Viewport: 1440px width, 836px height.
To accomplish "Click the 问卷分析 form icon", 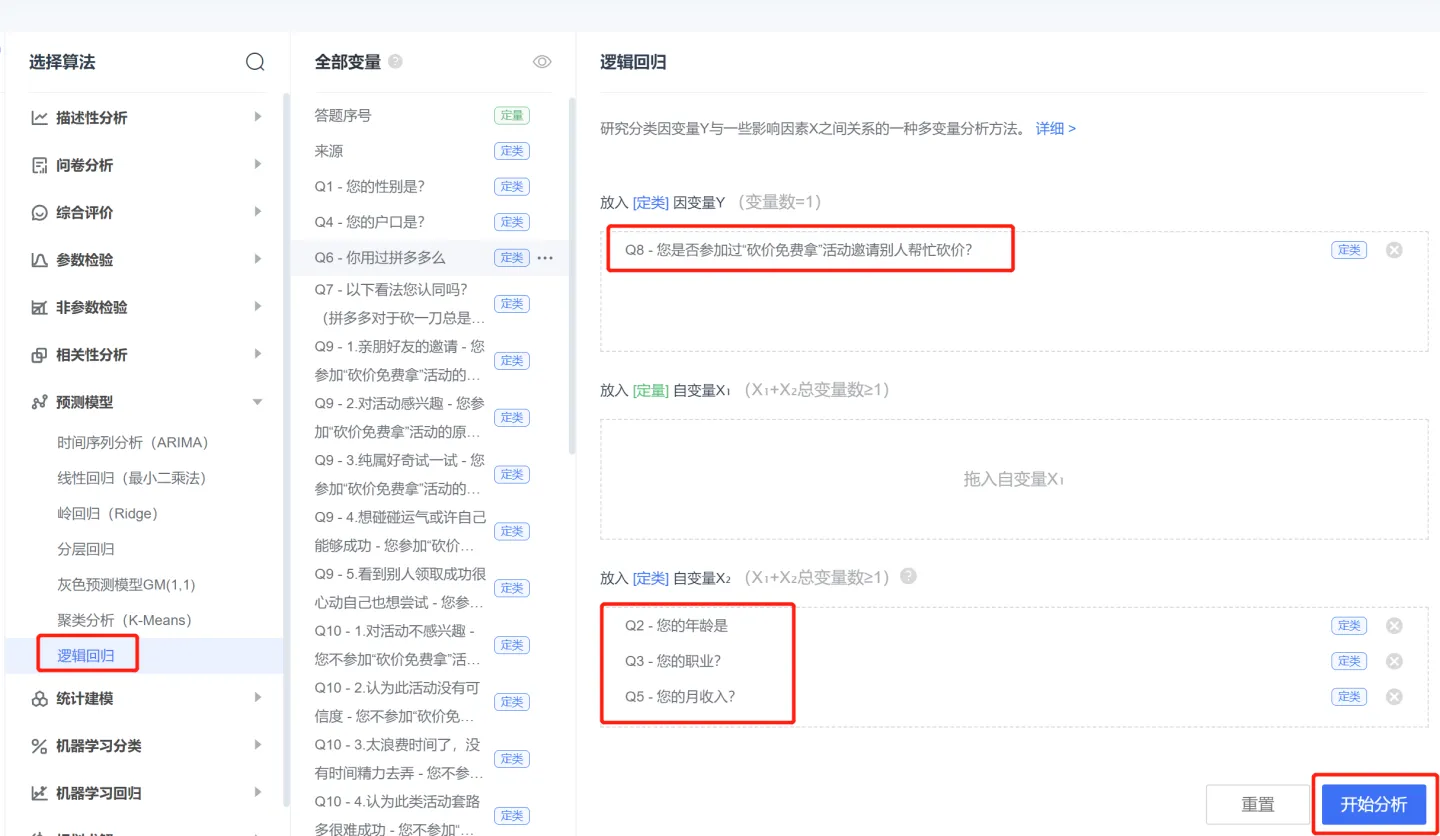I will (x=39, y=165).
